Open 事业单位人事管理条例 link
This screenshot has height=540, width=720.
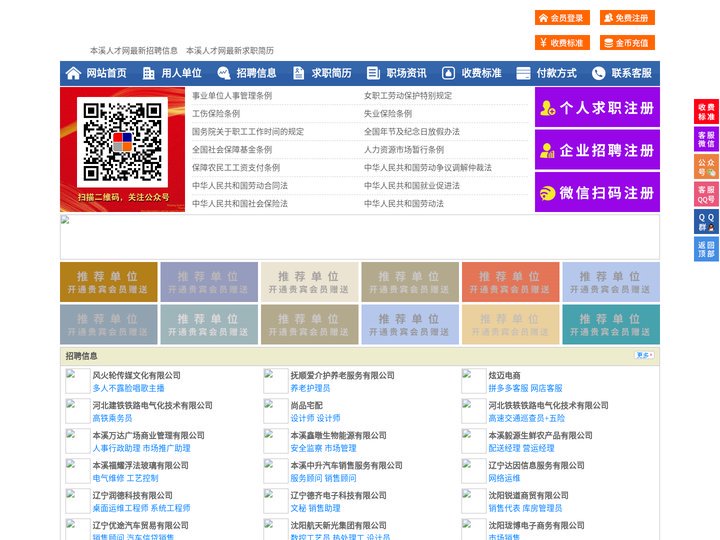pyautogui.click(x=232, y=96)
